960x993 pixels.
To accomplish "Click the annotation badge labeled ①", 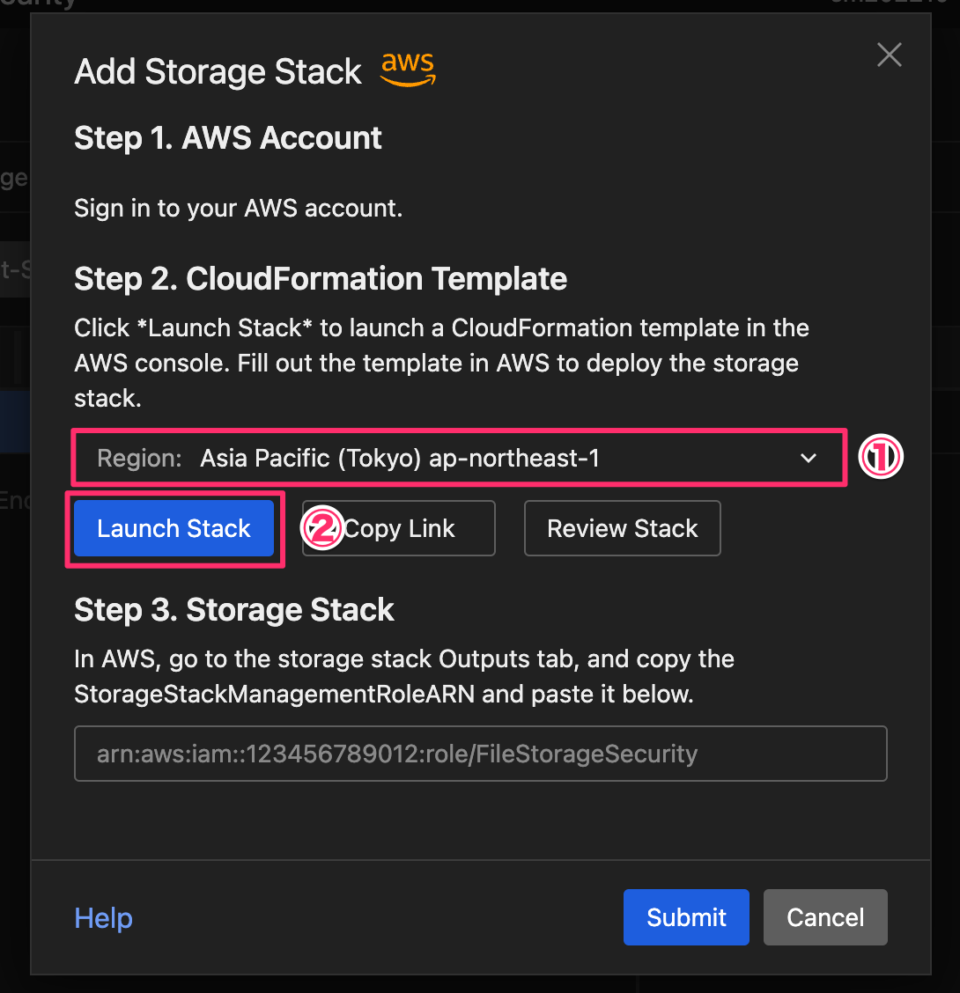I will 881,457.
